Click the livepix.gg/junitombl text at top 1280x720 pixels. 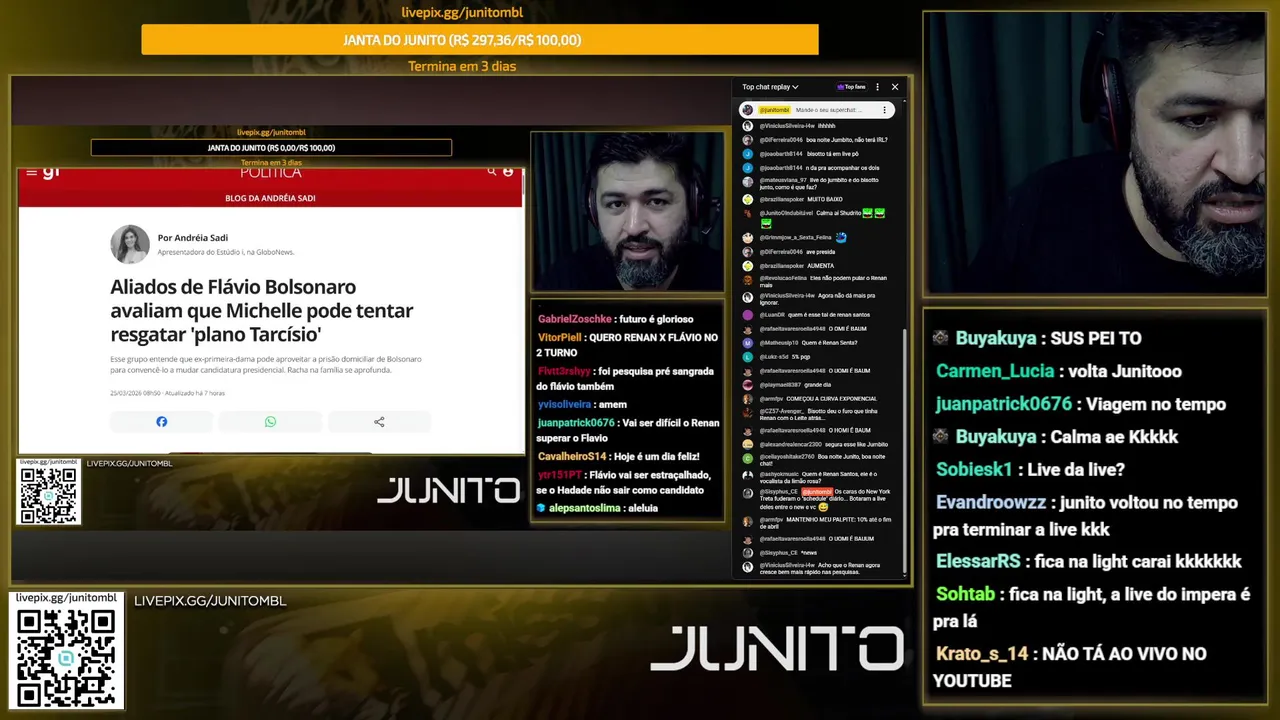coord(462,13)
